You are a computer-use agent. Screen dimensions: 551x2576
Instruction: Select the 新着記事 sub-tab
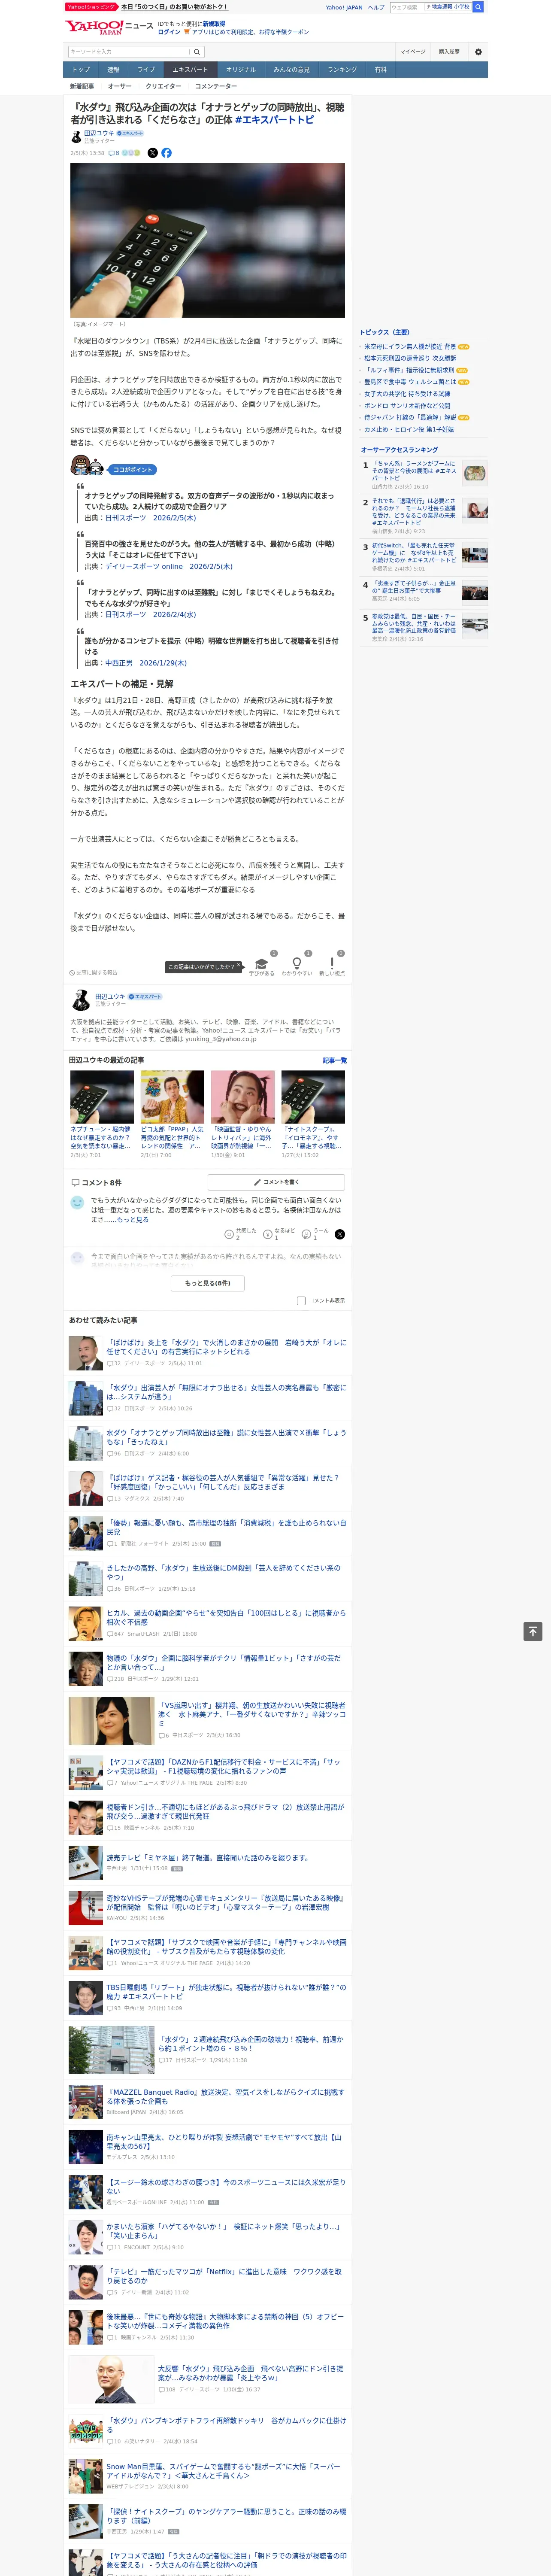[x=82, y=86]
